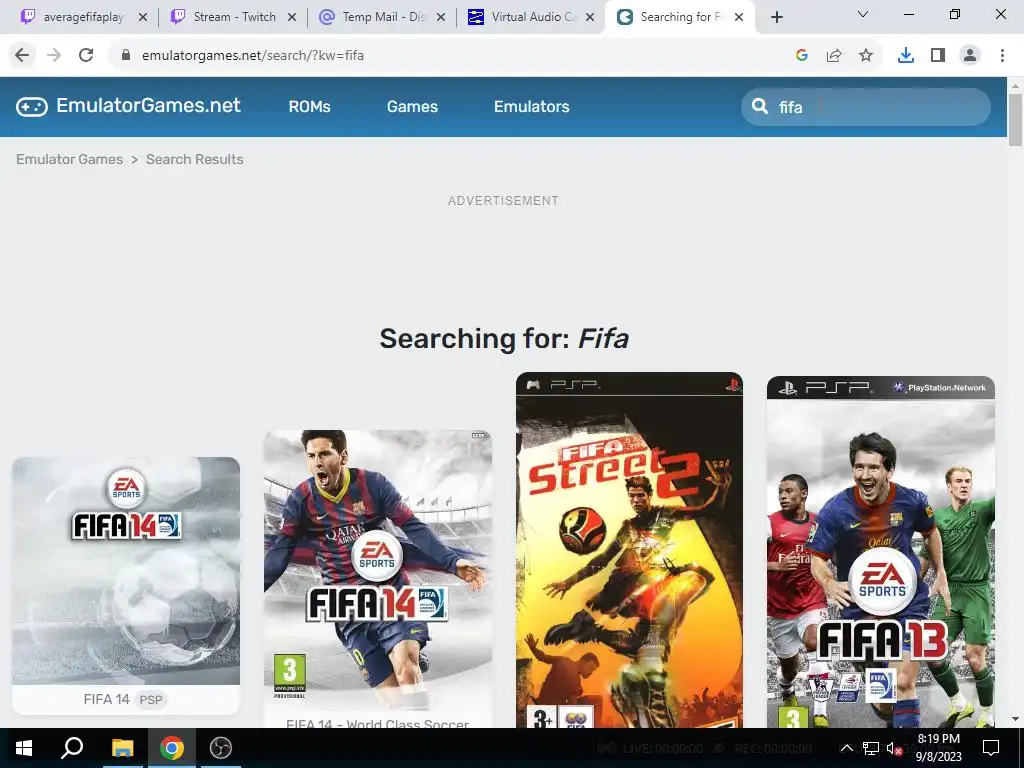Click the padlock site info icon
1024x768 pixels.
(x=126, y=56)
